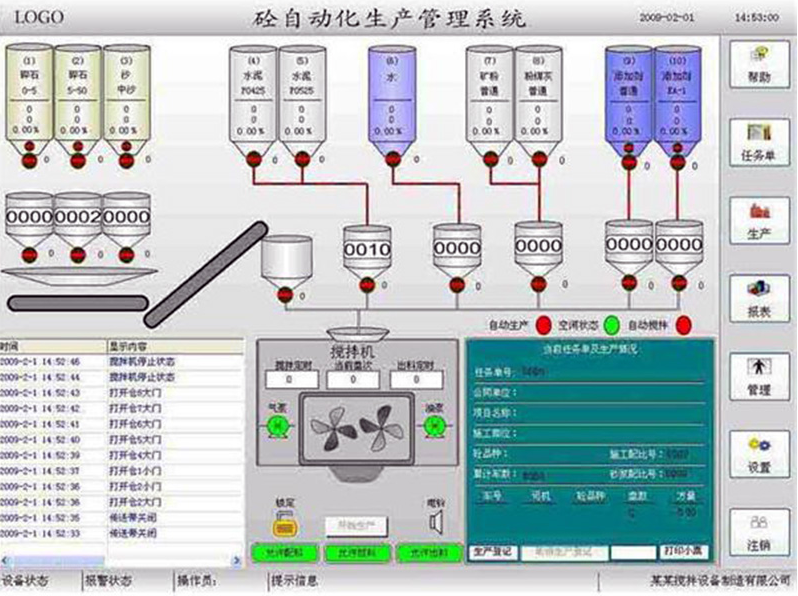Open the 管理 management section
Viewport: 798px width, 596px height.
759,376
